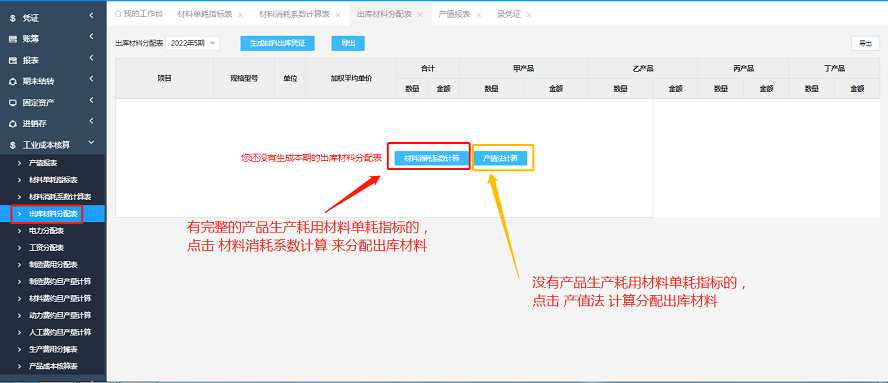The width and height of the screenshot is (888, 383).
Task: Click the 材料消耗系数计算 button
Action: (x=432, y=158)
